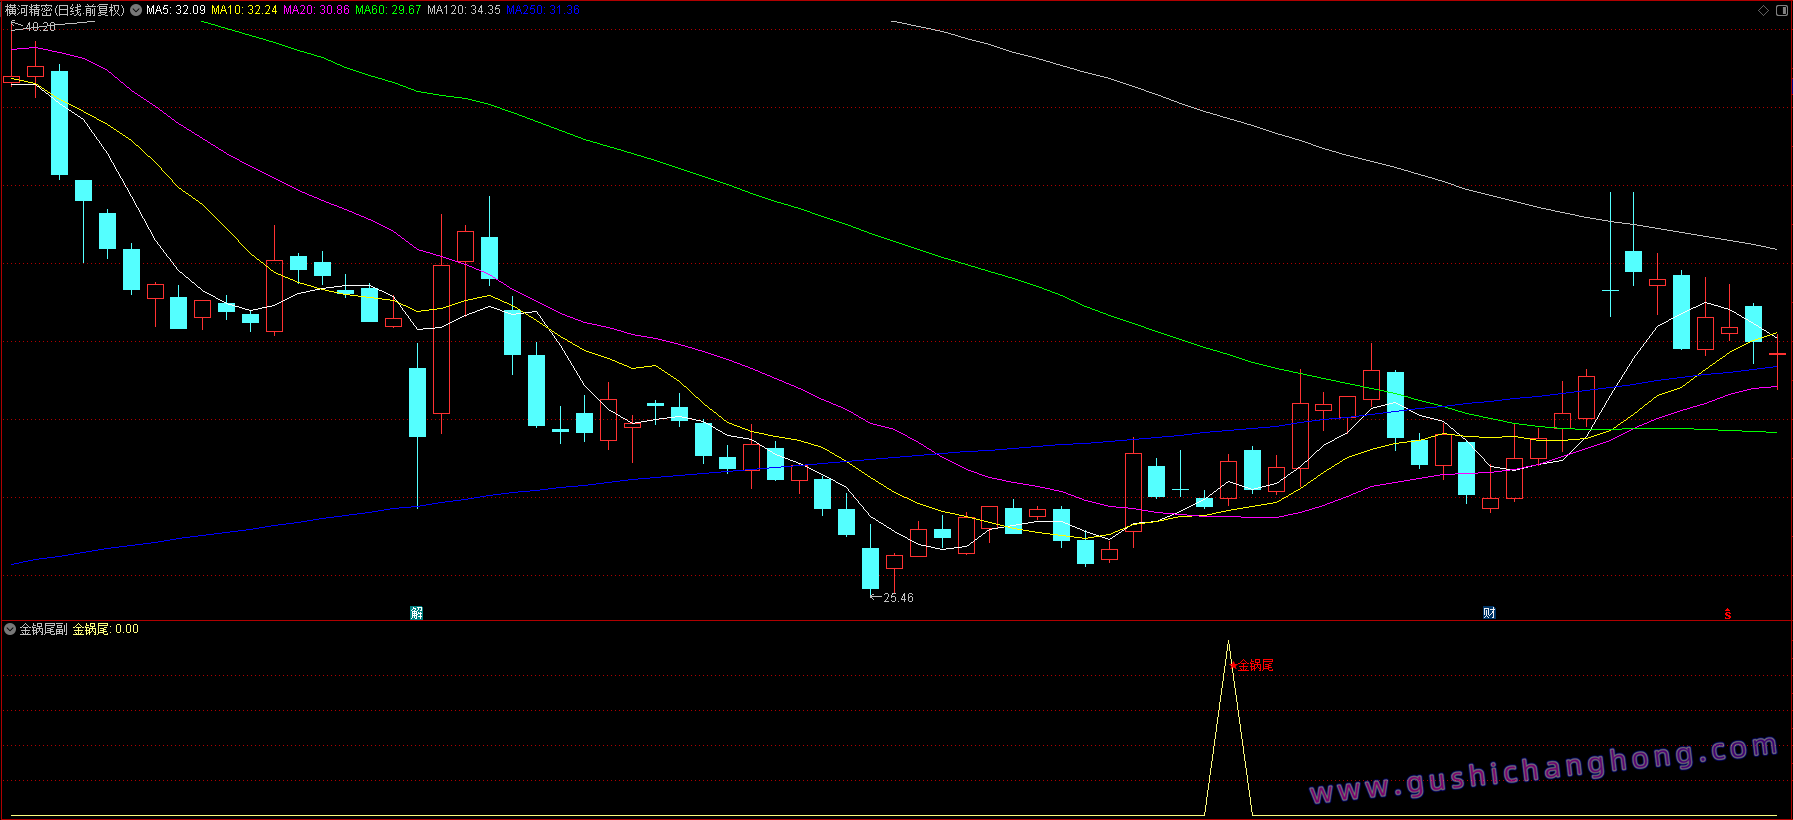Screen dimensions: 1793x820
Task: Click the 金锅尾副 indicator name
Action: [x=44, y=629]
